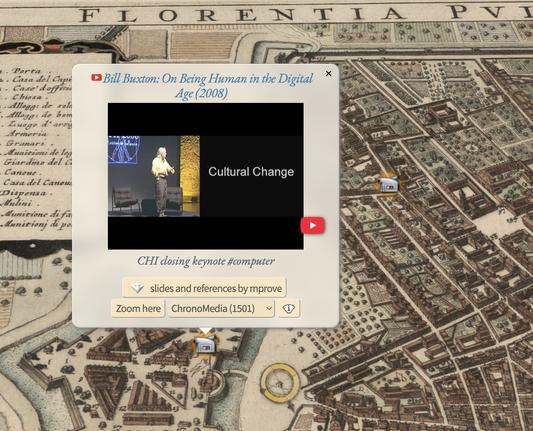Click the red YouTube play button
This screenshot has height=431, width=533.
(312, 225)
